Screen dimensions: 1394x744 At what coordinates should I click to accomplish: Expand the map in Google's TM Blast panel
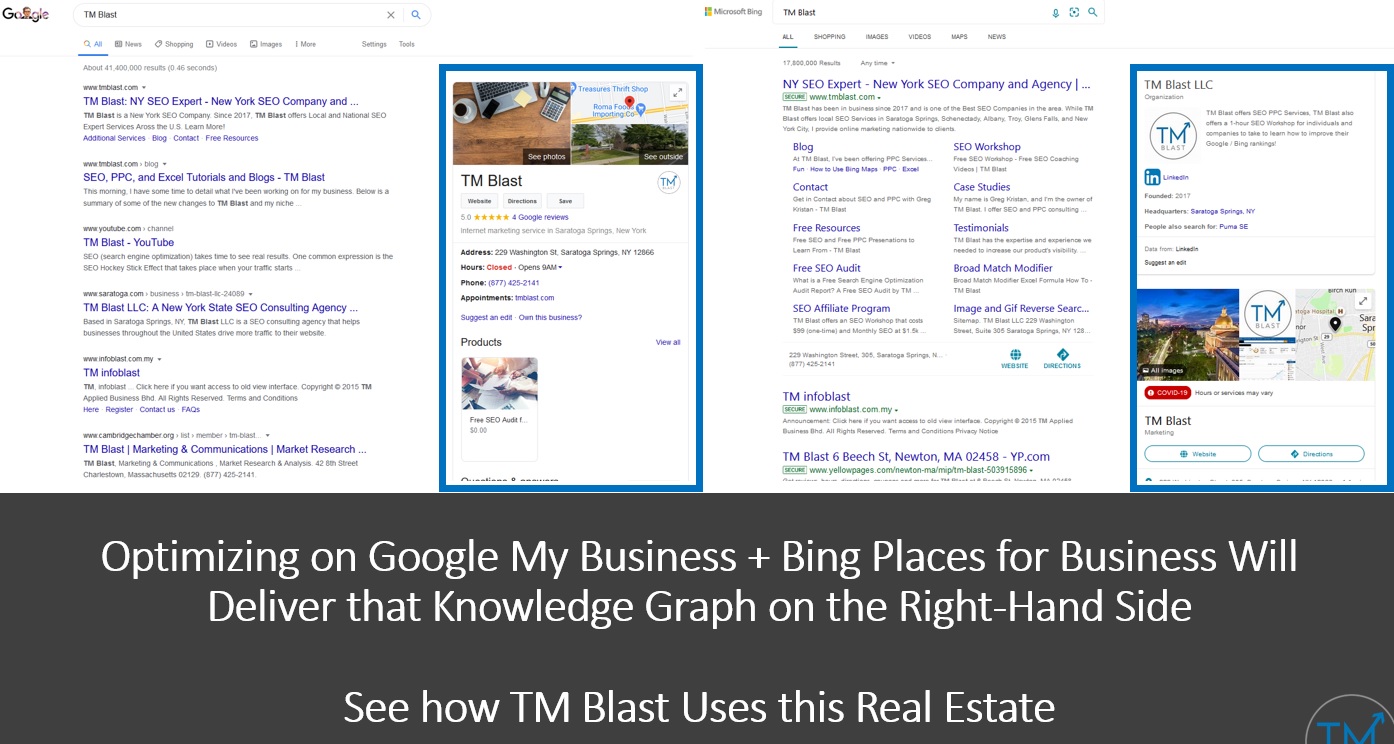coord(678,92)
